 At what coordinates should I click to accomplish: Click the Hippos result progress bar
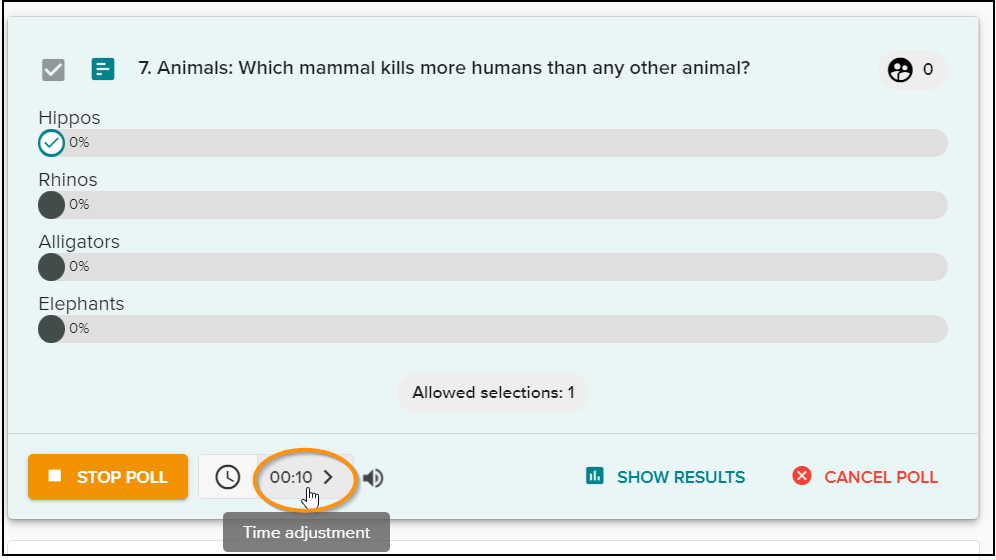(x=493, y=143)
